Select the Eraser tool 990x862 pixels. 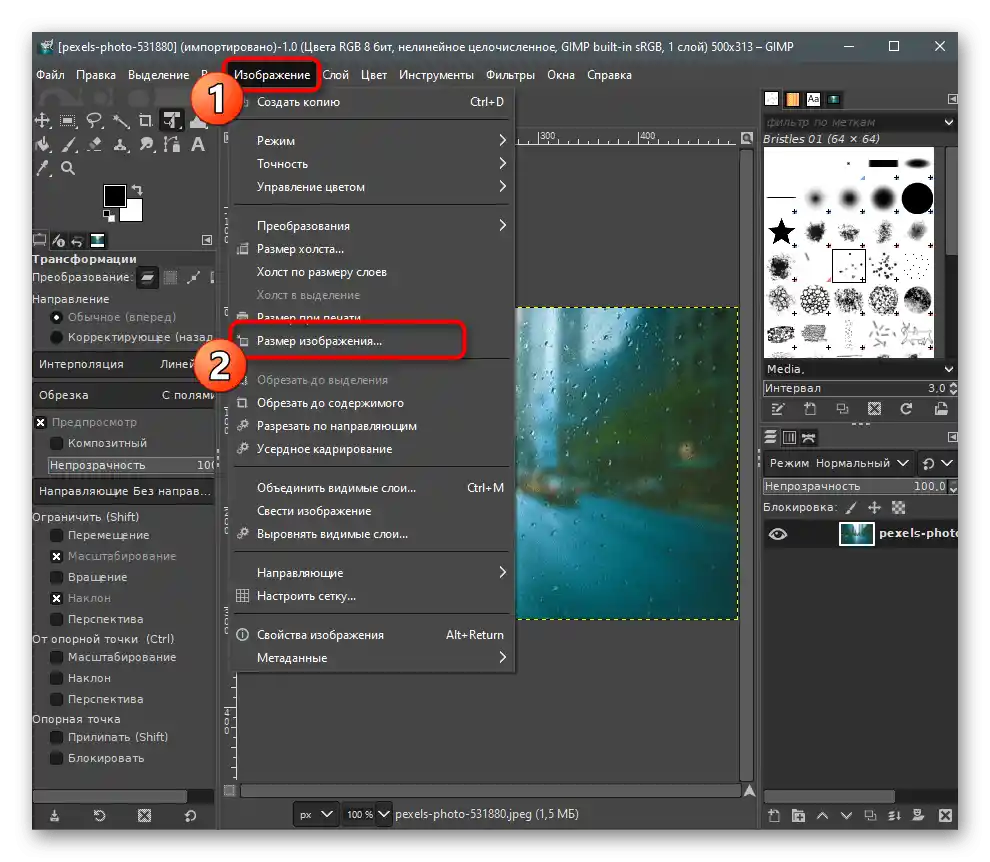[94, 145]
